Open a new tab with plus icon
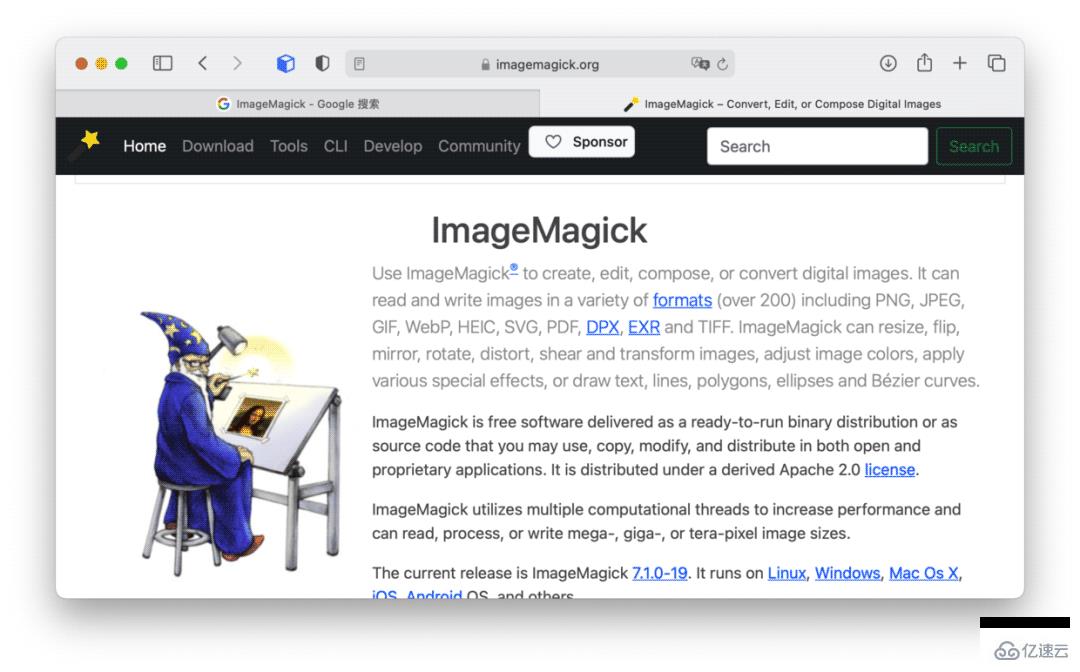The image size is (1080, 672). [959, 63]
